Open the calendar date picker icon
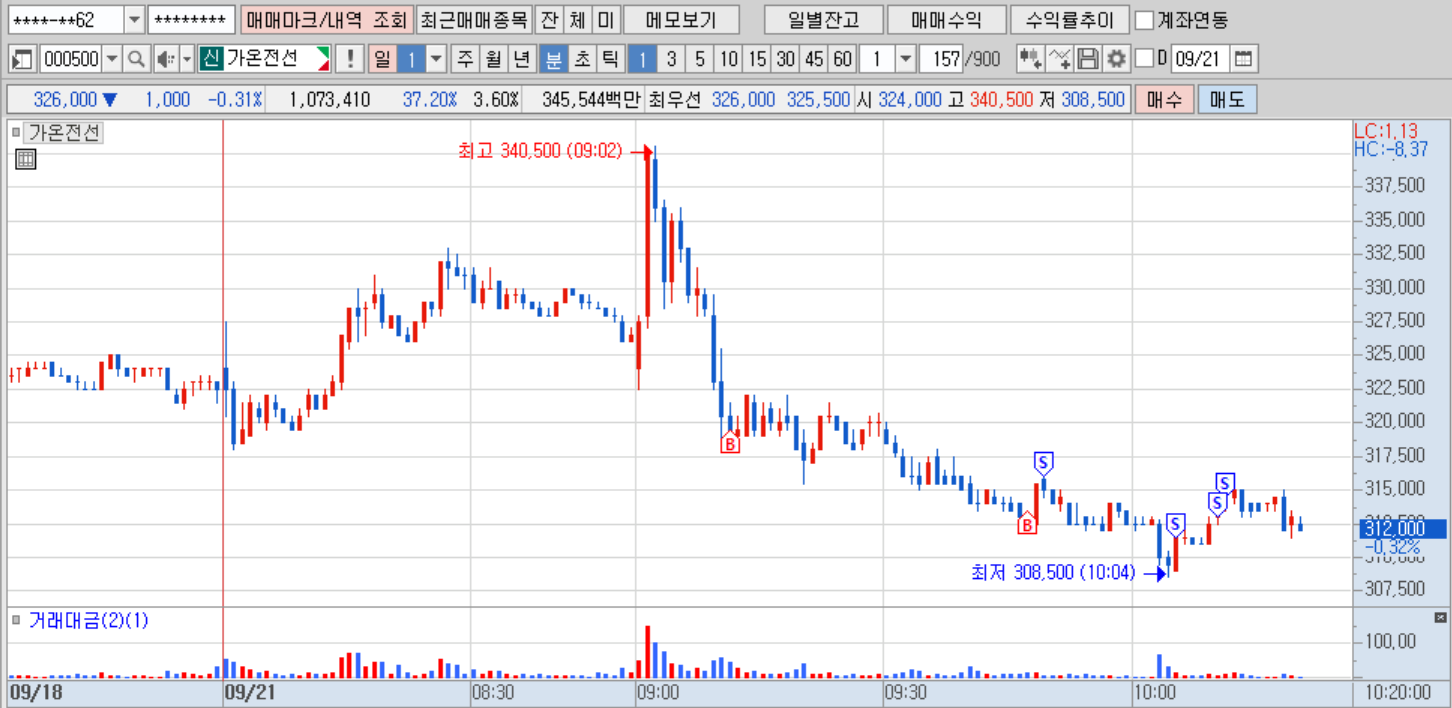 (1243, 59)
